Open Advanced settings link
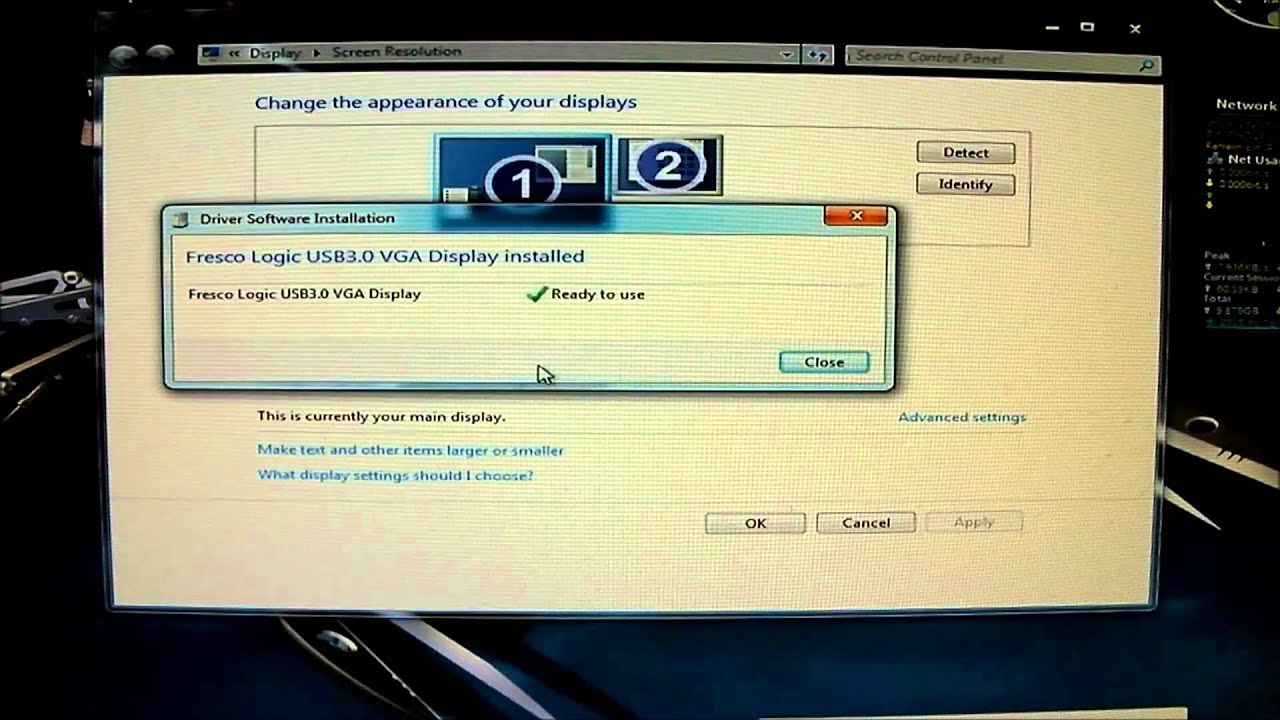This screenshot has width=1280, height=720. pyautogui.click(x=962, y=417)
